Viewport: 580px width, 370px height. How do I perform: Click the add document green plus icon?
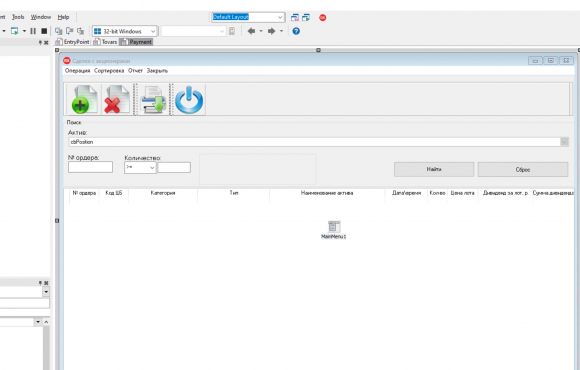click(84, 99)
